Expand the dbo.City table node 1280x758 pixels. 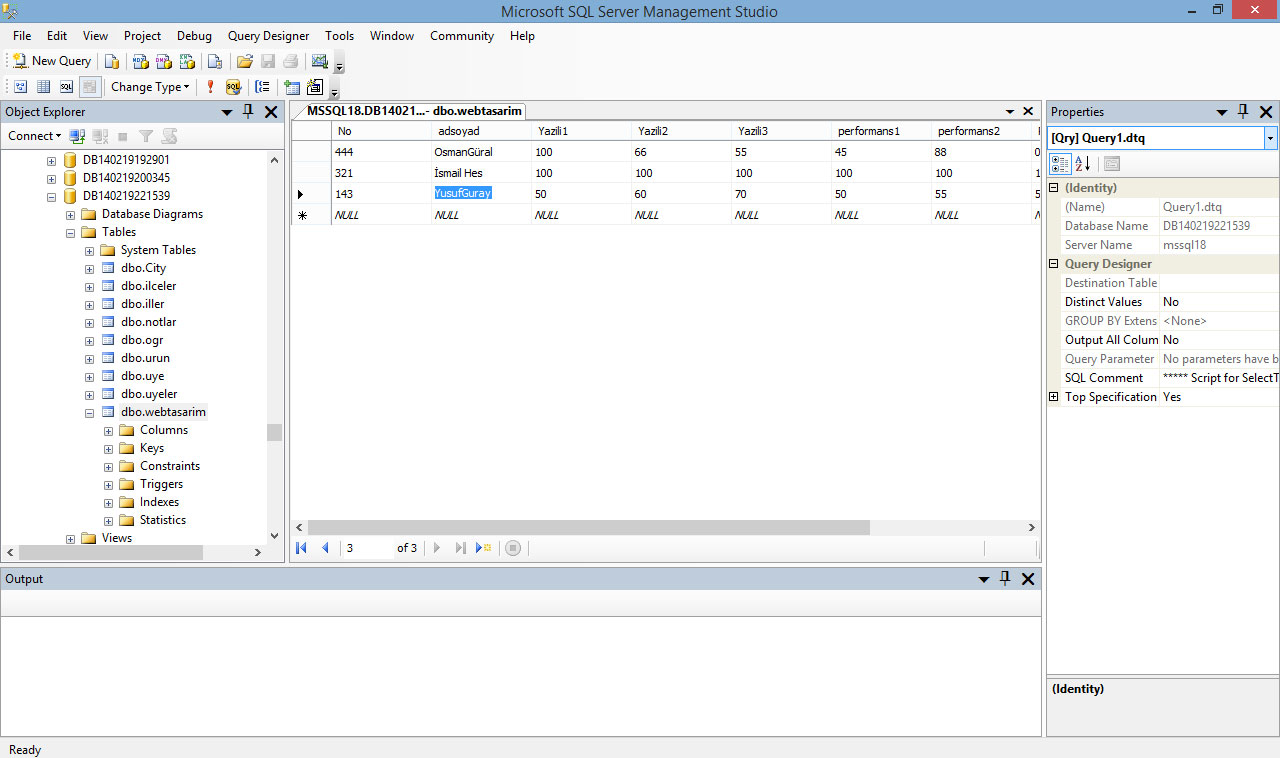(90, 268)
